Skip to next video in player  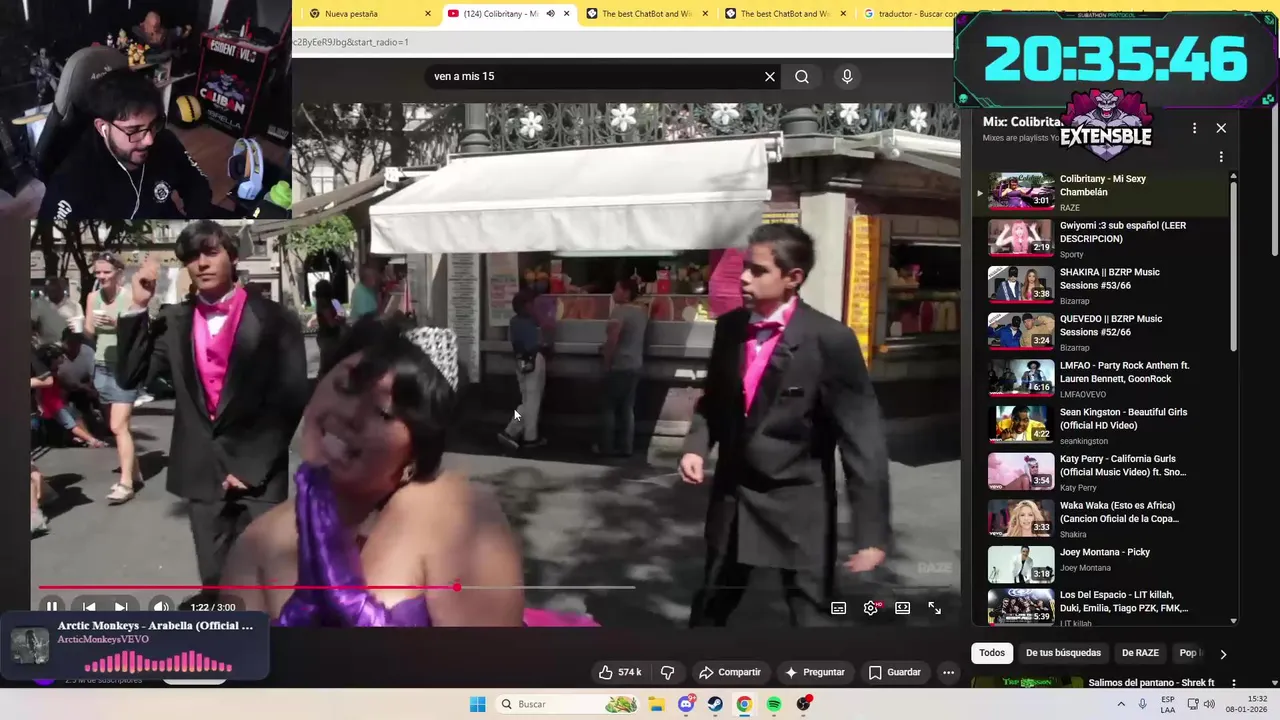coord(121,607)
